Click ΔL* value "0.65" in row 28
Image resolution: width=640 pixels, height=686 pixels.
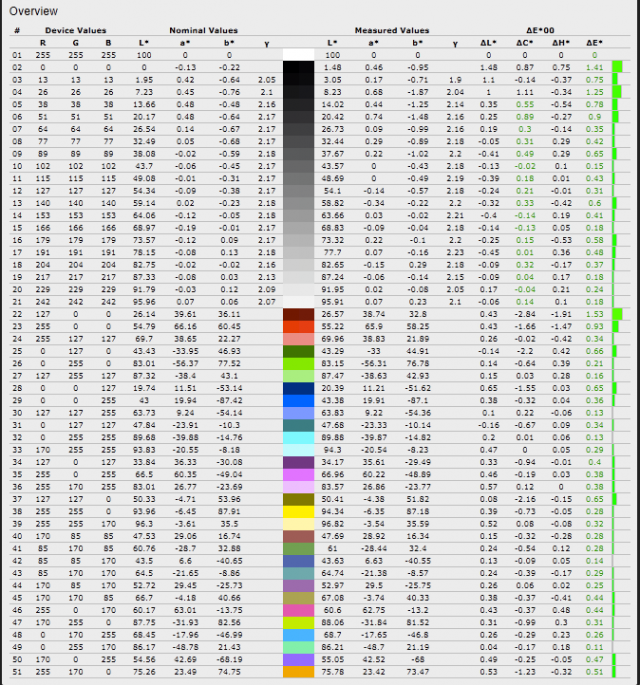(x=488, y=388)
